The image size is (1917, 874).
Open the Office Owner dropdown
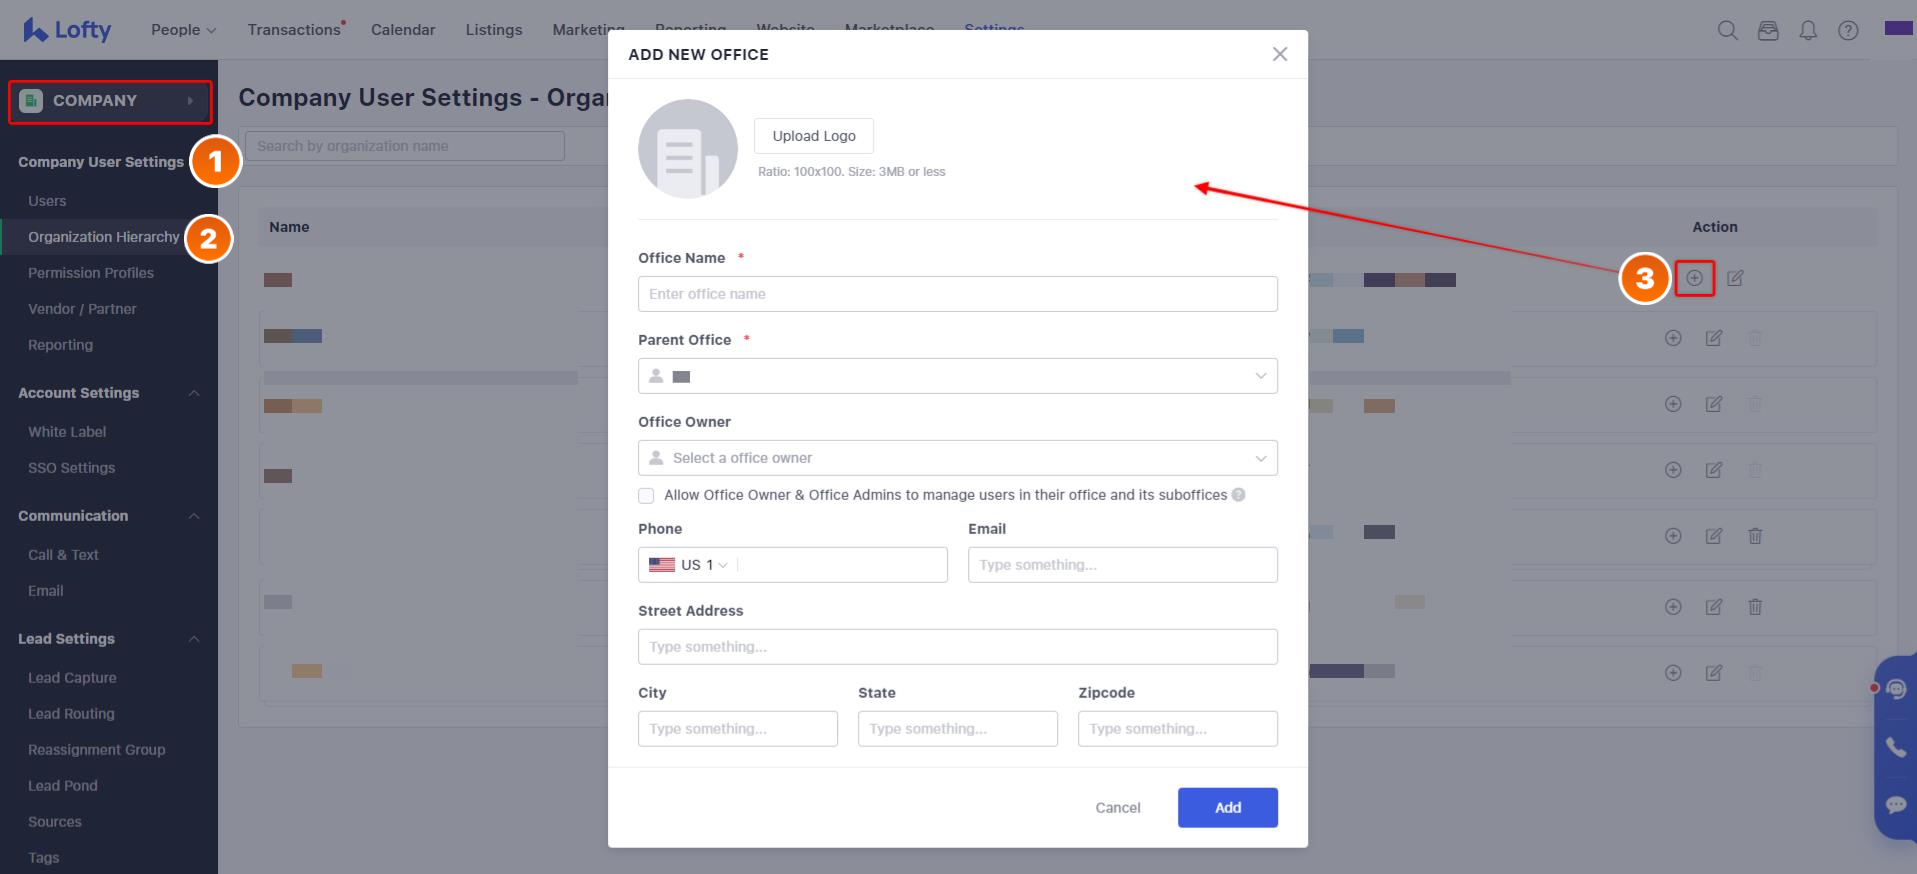[957, 458]
